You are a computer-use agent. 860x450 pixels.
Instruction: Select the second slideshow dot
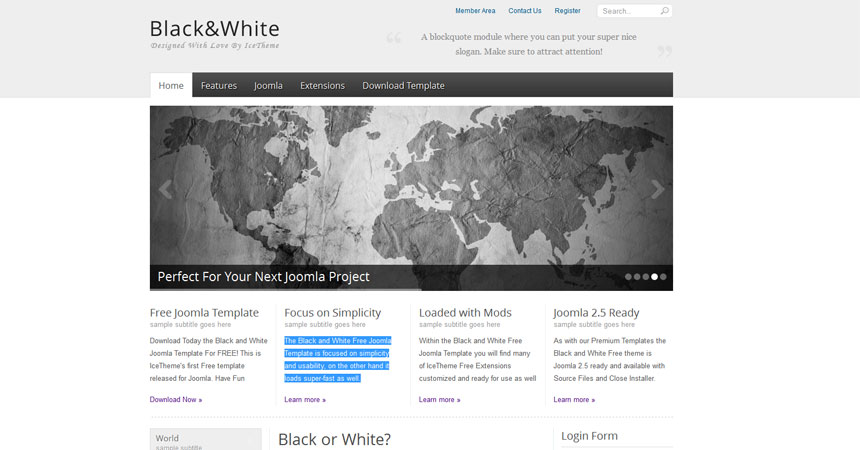tap(637, 277)
